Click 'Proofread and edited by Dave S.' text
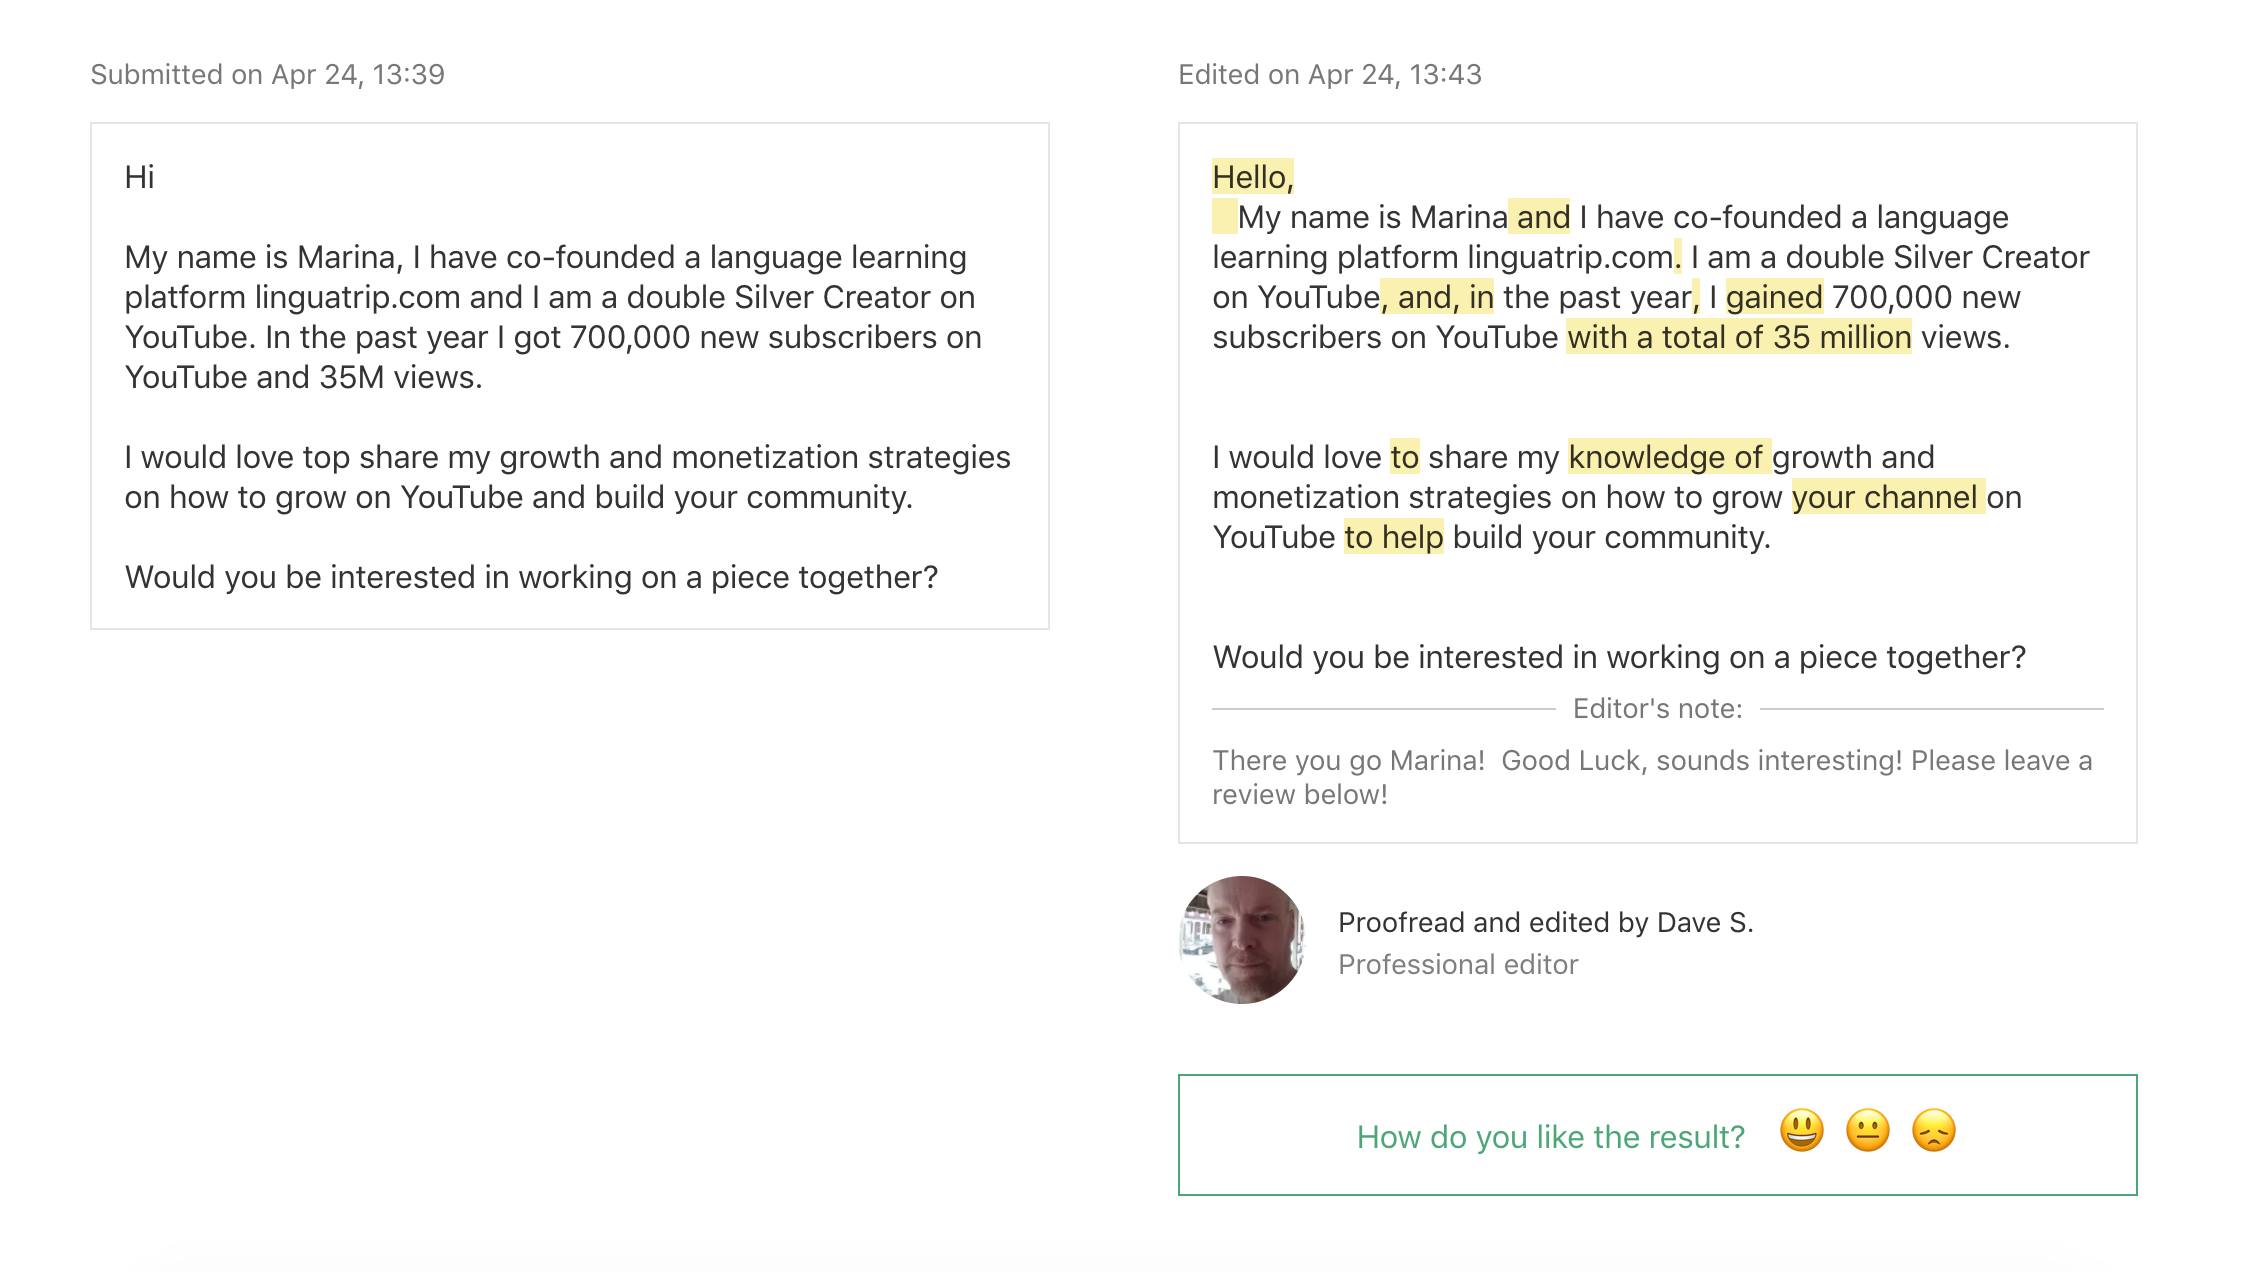Screen dimensions: 2252x1272 pyautogui.click(x=1546, y=922)
